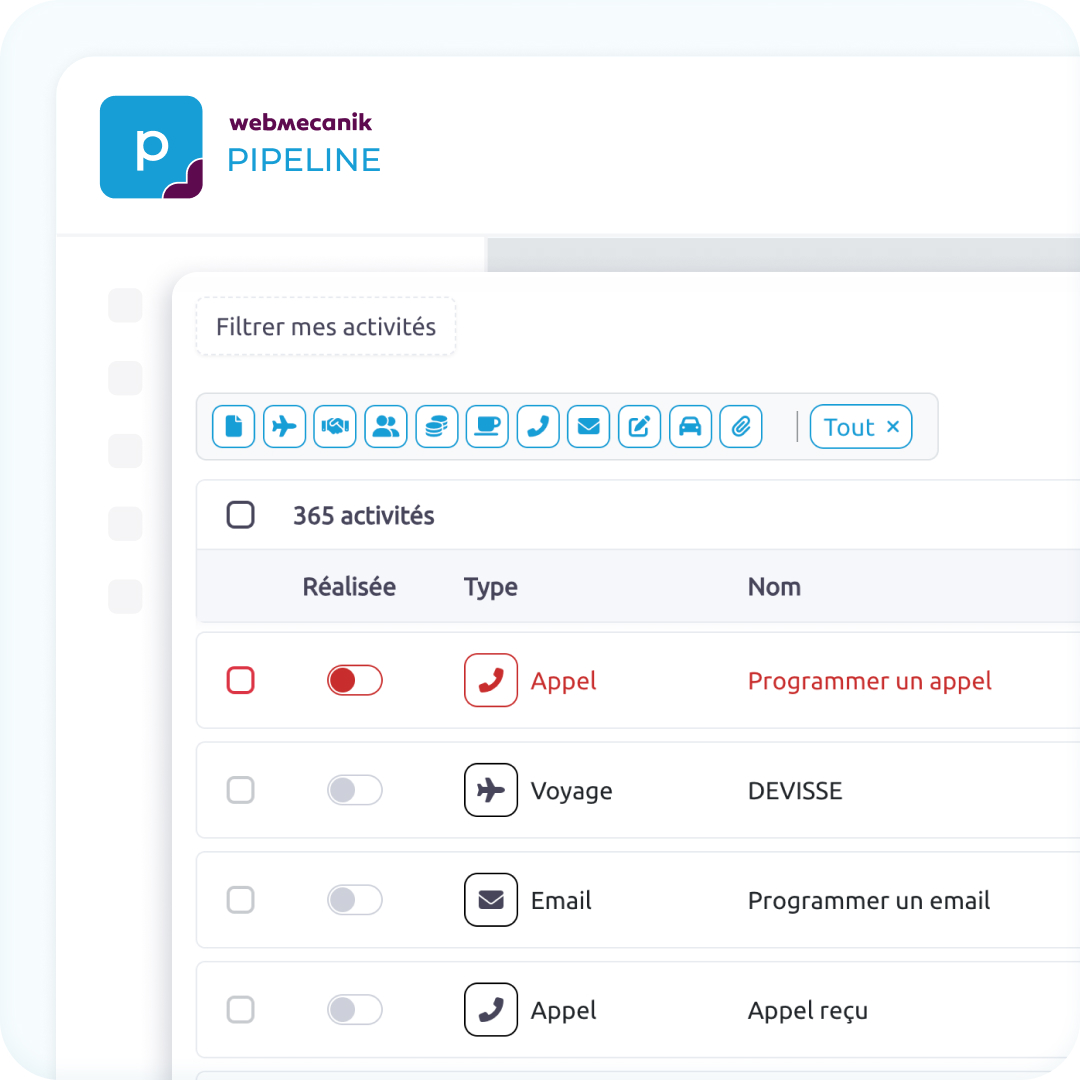Click the handshake meeting filter icon
The image size is (1080, 1080).
tap(335, 427)
